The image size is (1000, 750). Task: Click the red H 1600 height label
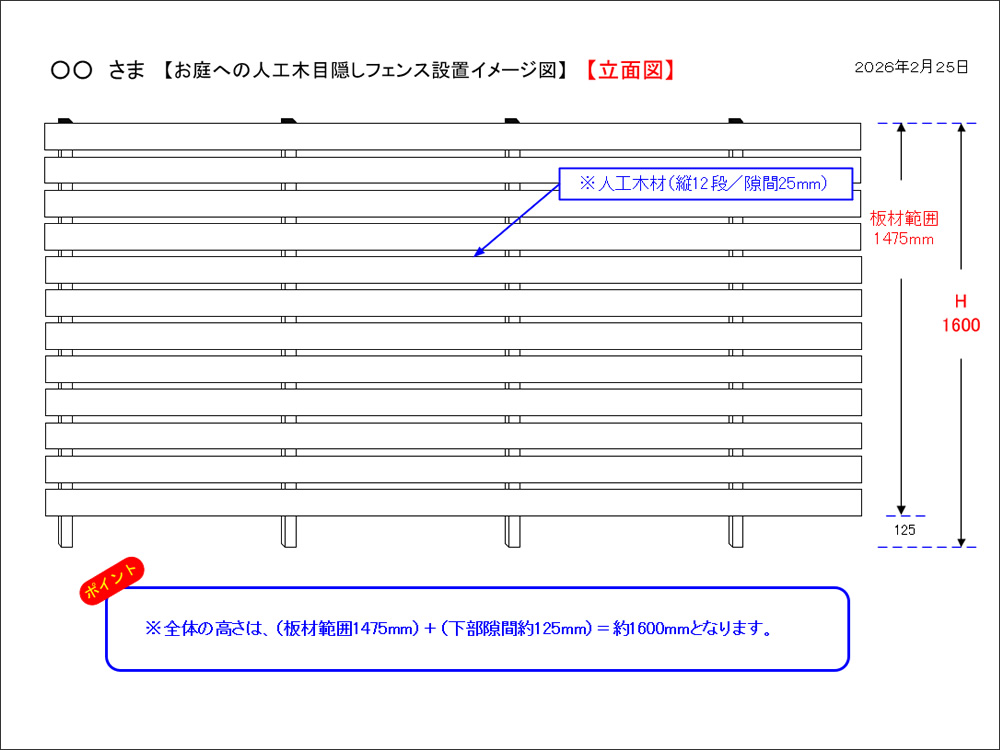coord(961,313)
